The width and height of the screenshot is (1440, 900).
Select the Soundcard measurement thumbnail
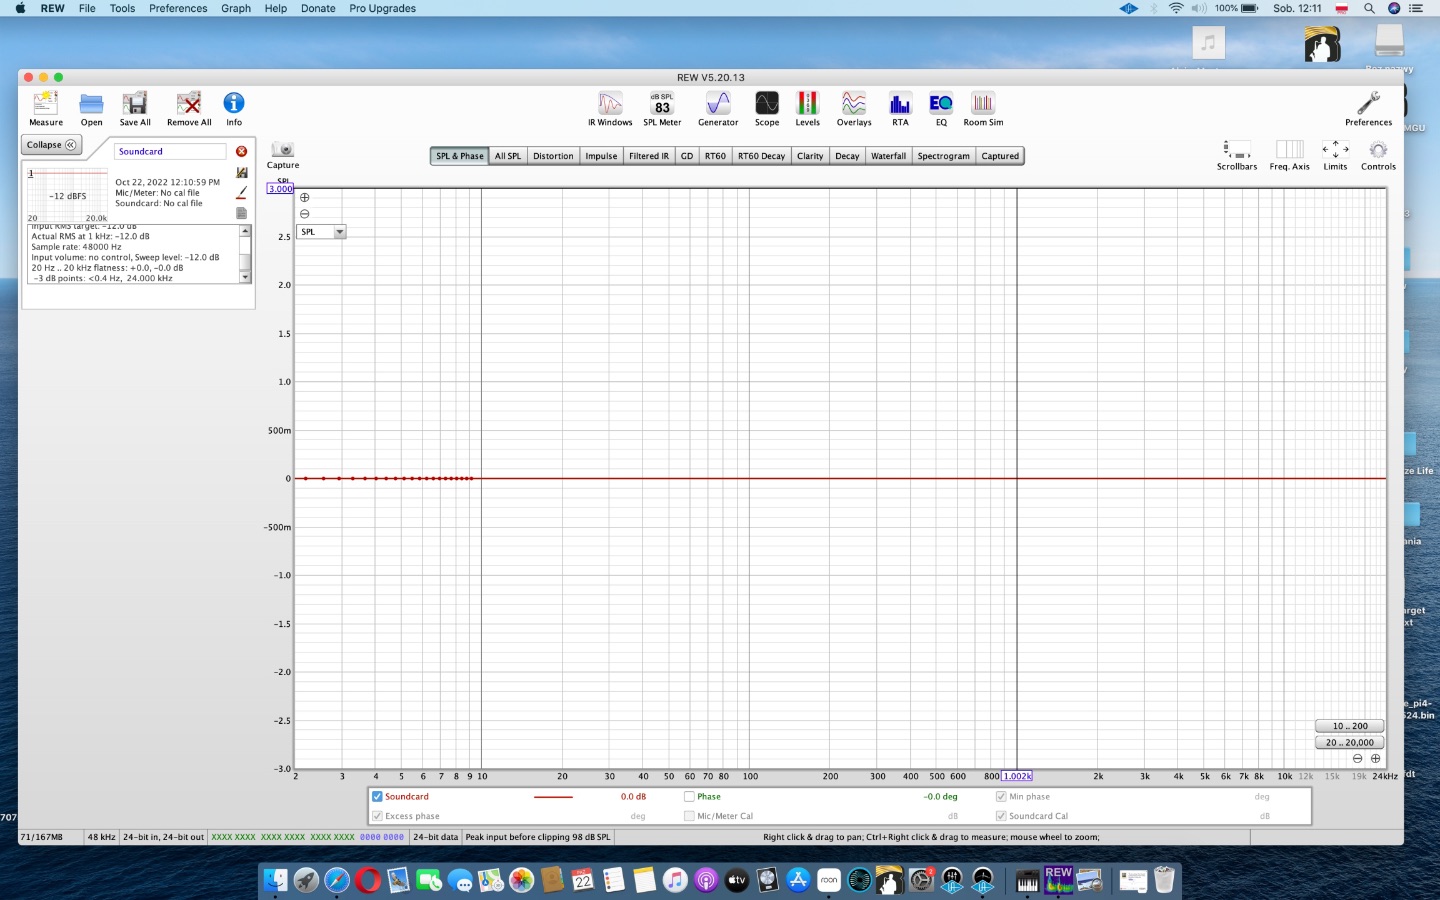pos(67,194)
